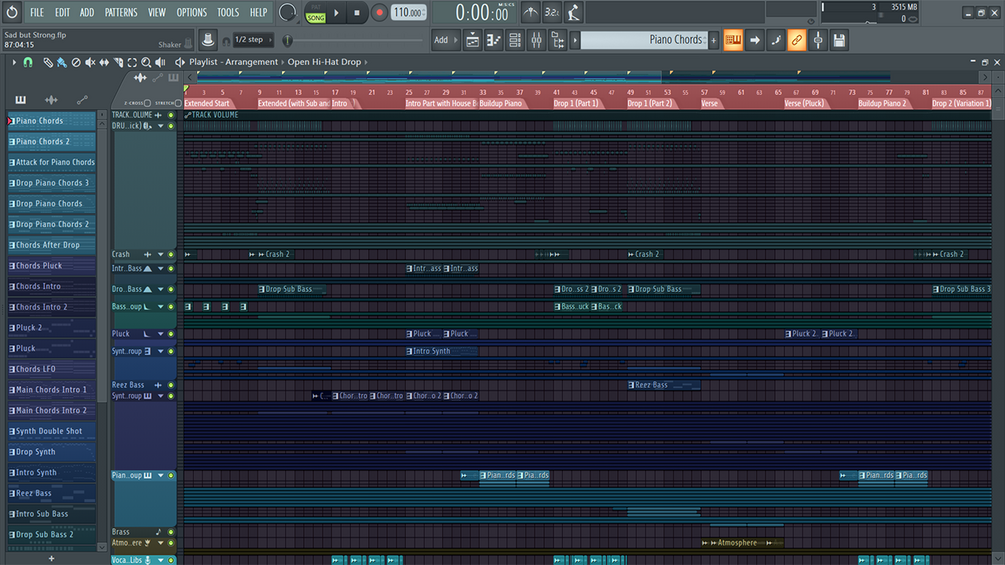Click the Record button
1005x565 pixels.
click(x=379, y=13)
